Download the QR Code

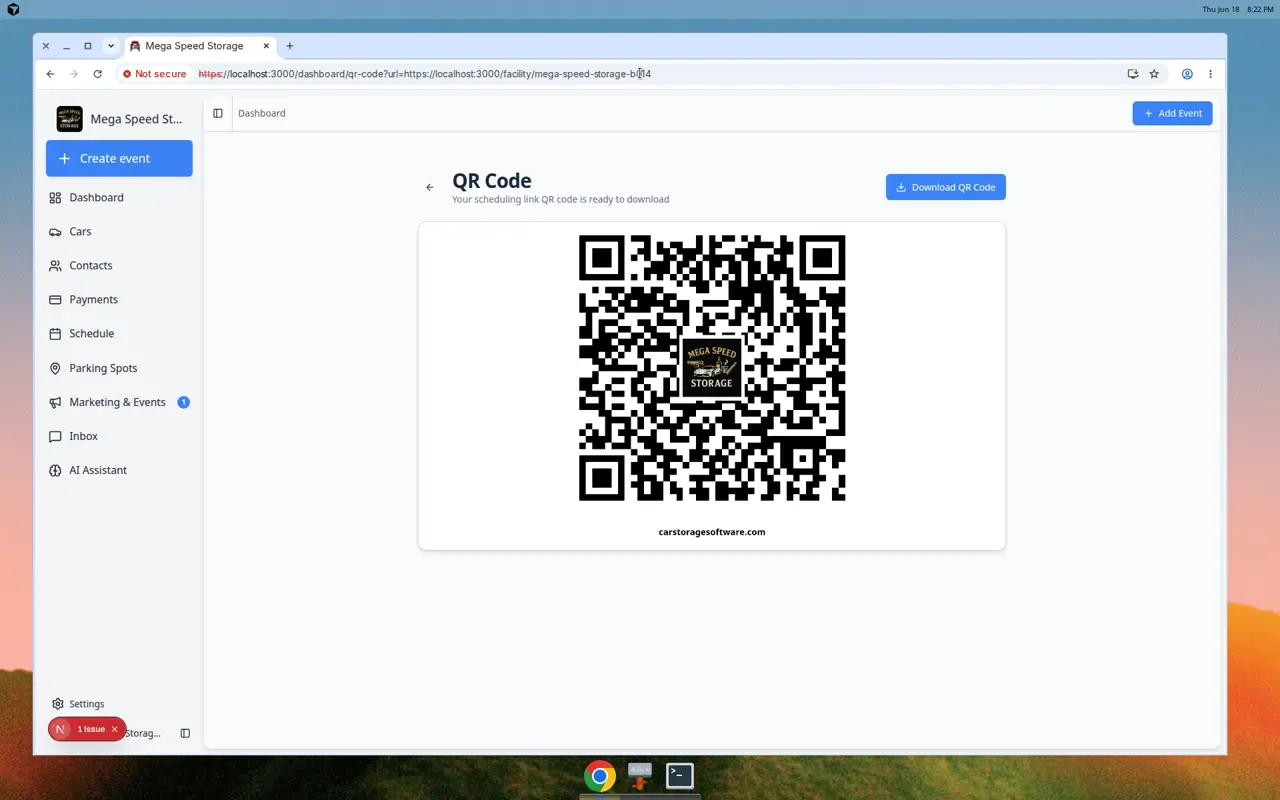(945, 187)
